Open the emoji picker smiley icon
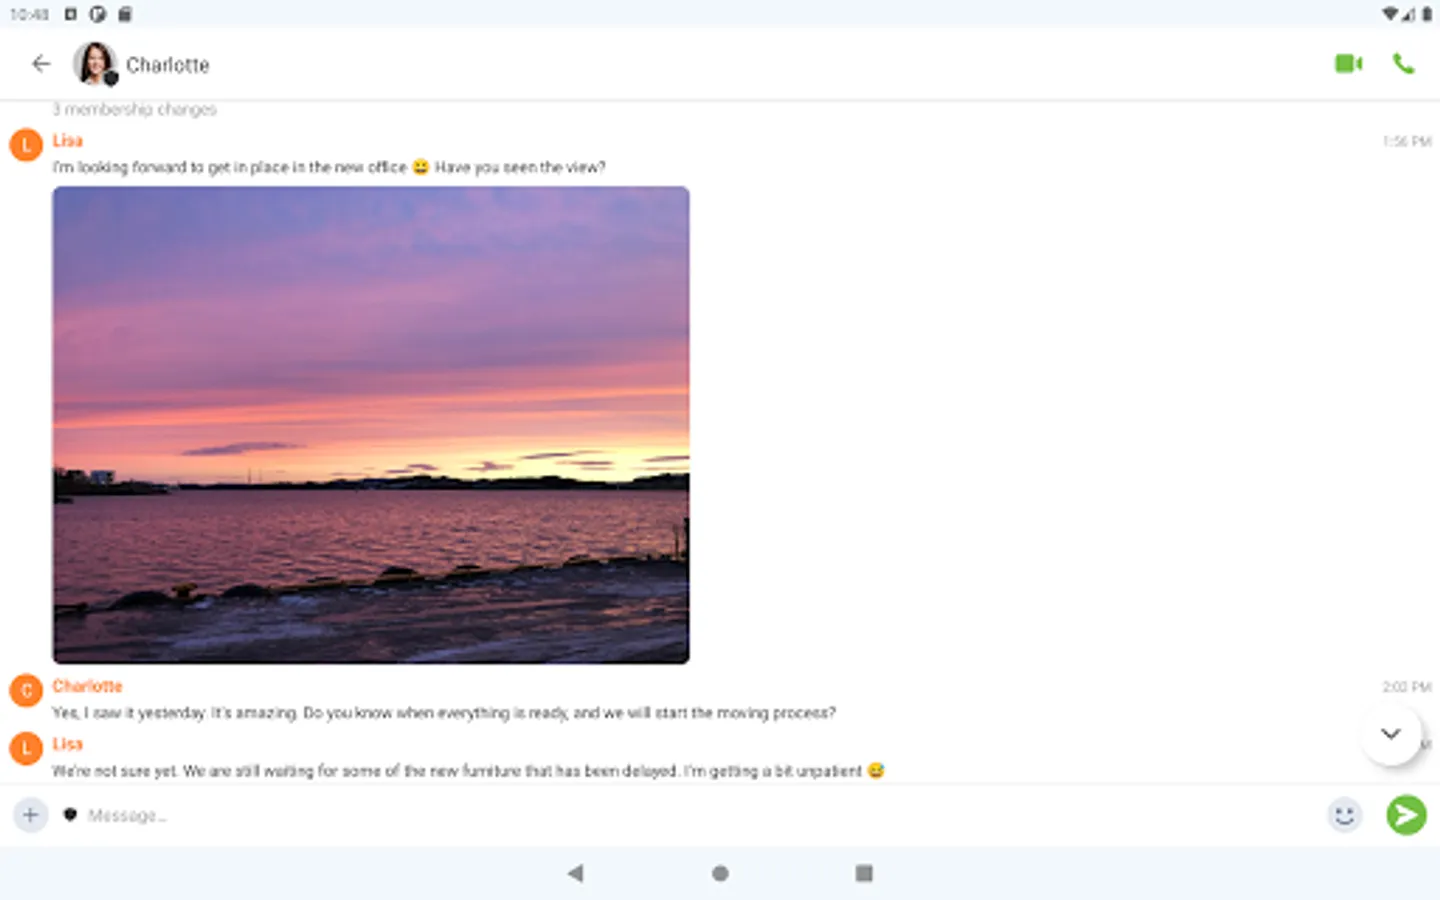Image resolution: width=1440 pixels, height=900 pixels. [1345, 815]
